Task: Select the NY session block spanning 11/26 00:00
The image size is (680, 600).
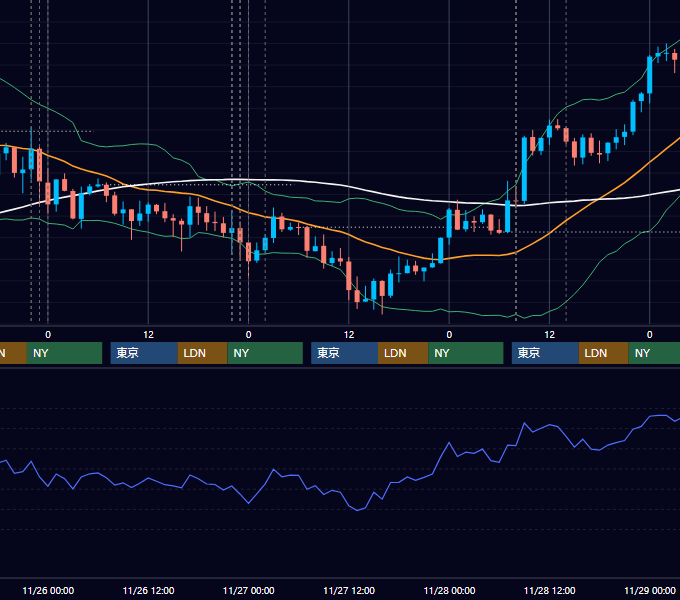Action: click(x=64, y=353)
